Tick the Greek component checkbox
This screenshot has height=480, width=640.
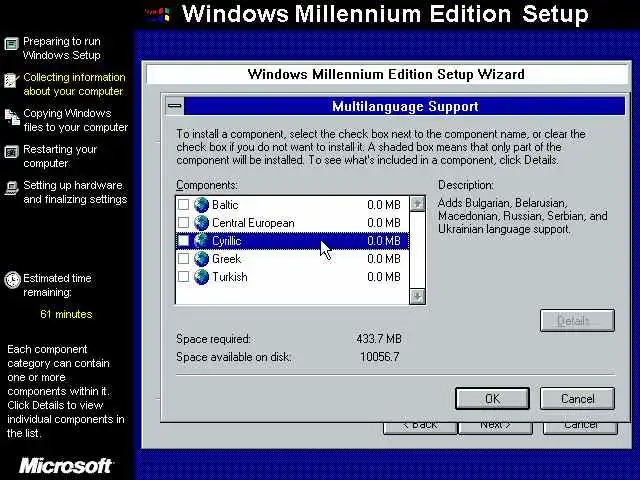pos(184,258)
